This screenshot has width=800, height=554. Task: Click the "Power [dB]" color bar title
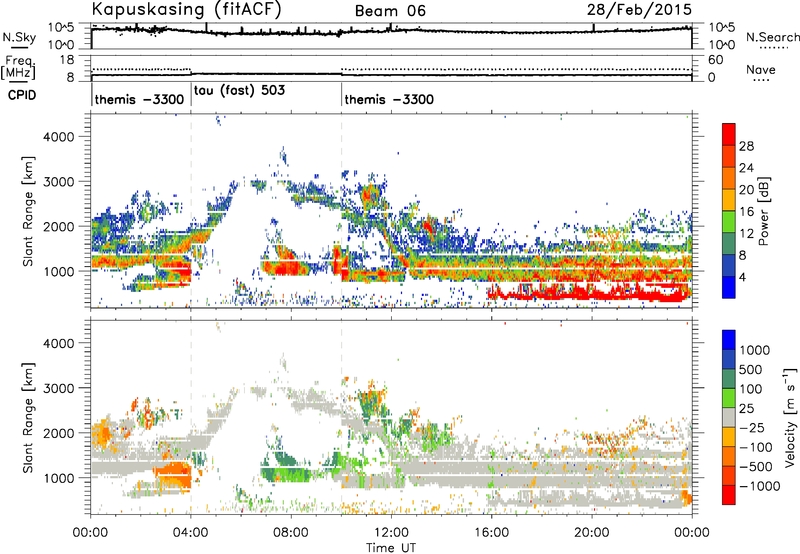pos(763,211)
